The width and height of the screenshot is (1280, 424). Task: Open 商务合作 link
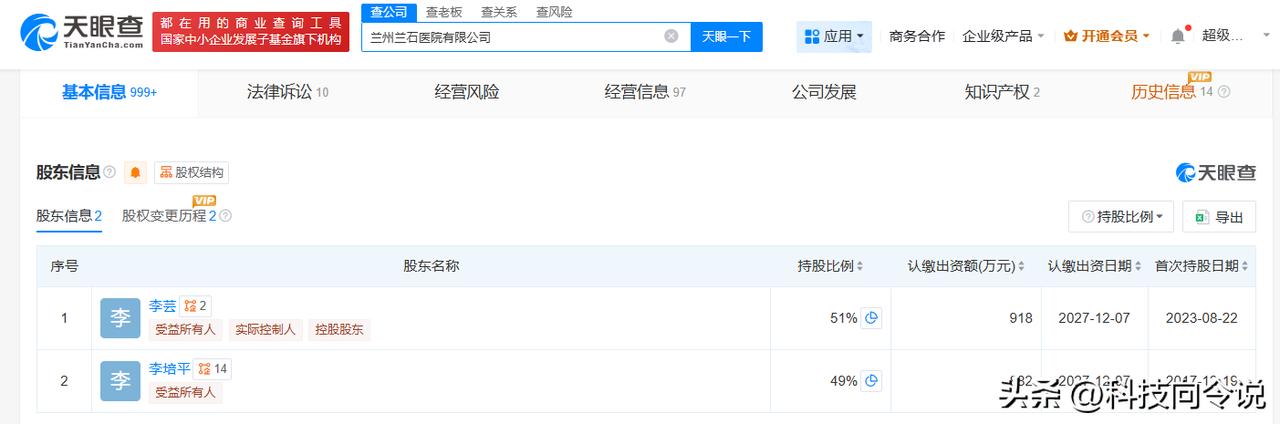(917, 36)
